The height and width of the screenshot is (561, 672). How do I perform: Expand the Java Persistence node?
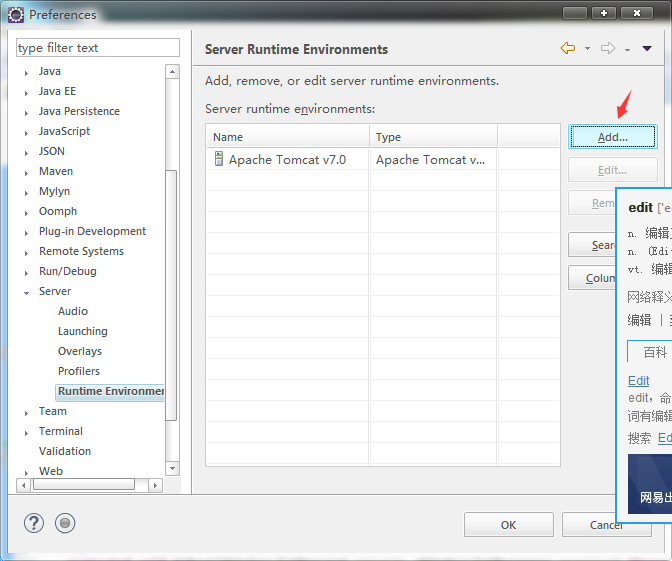pyautogui.click(x=26, y=113)
